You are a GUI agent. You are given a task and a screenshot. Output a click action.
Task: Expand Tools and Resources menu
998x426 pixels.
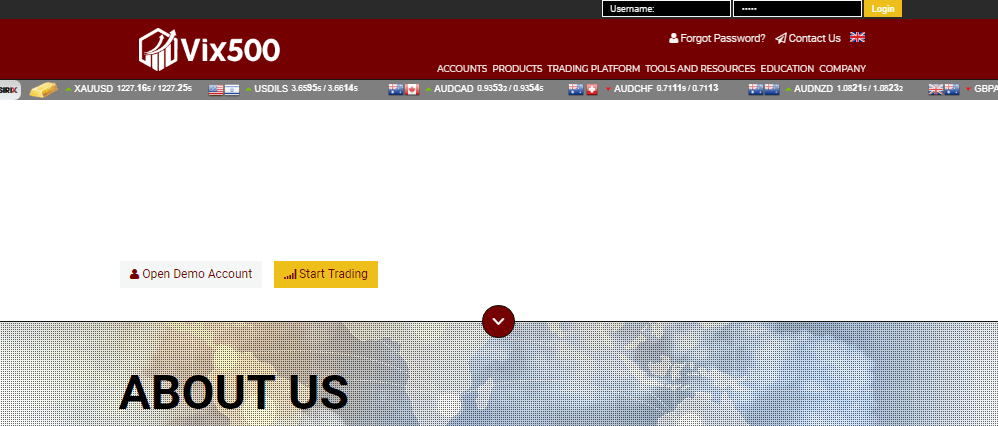700,69
